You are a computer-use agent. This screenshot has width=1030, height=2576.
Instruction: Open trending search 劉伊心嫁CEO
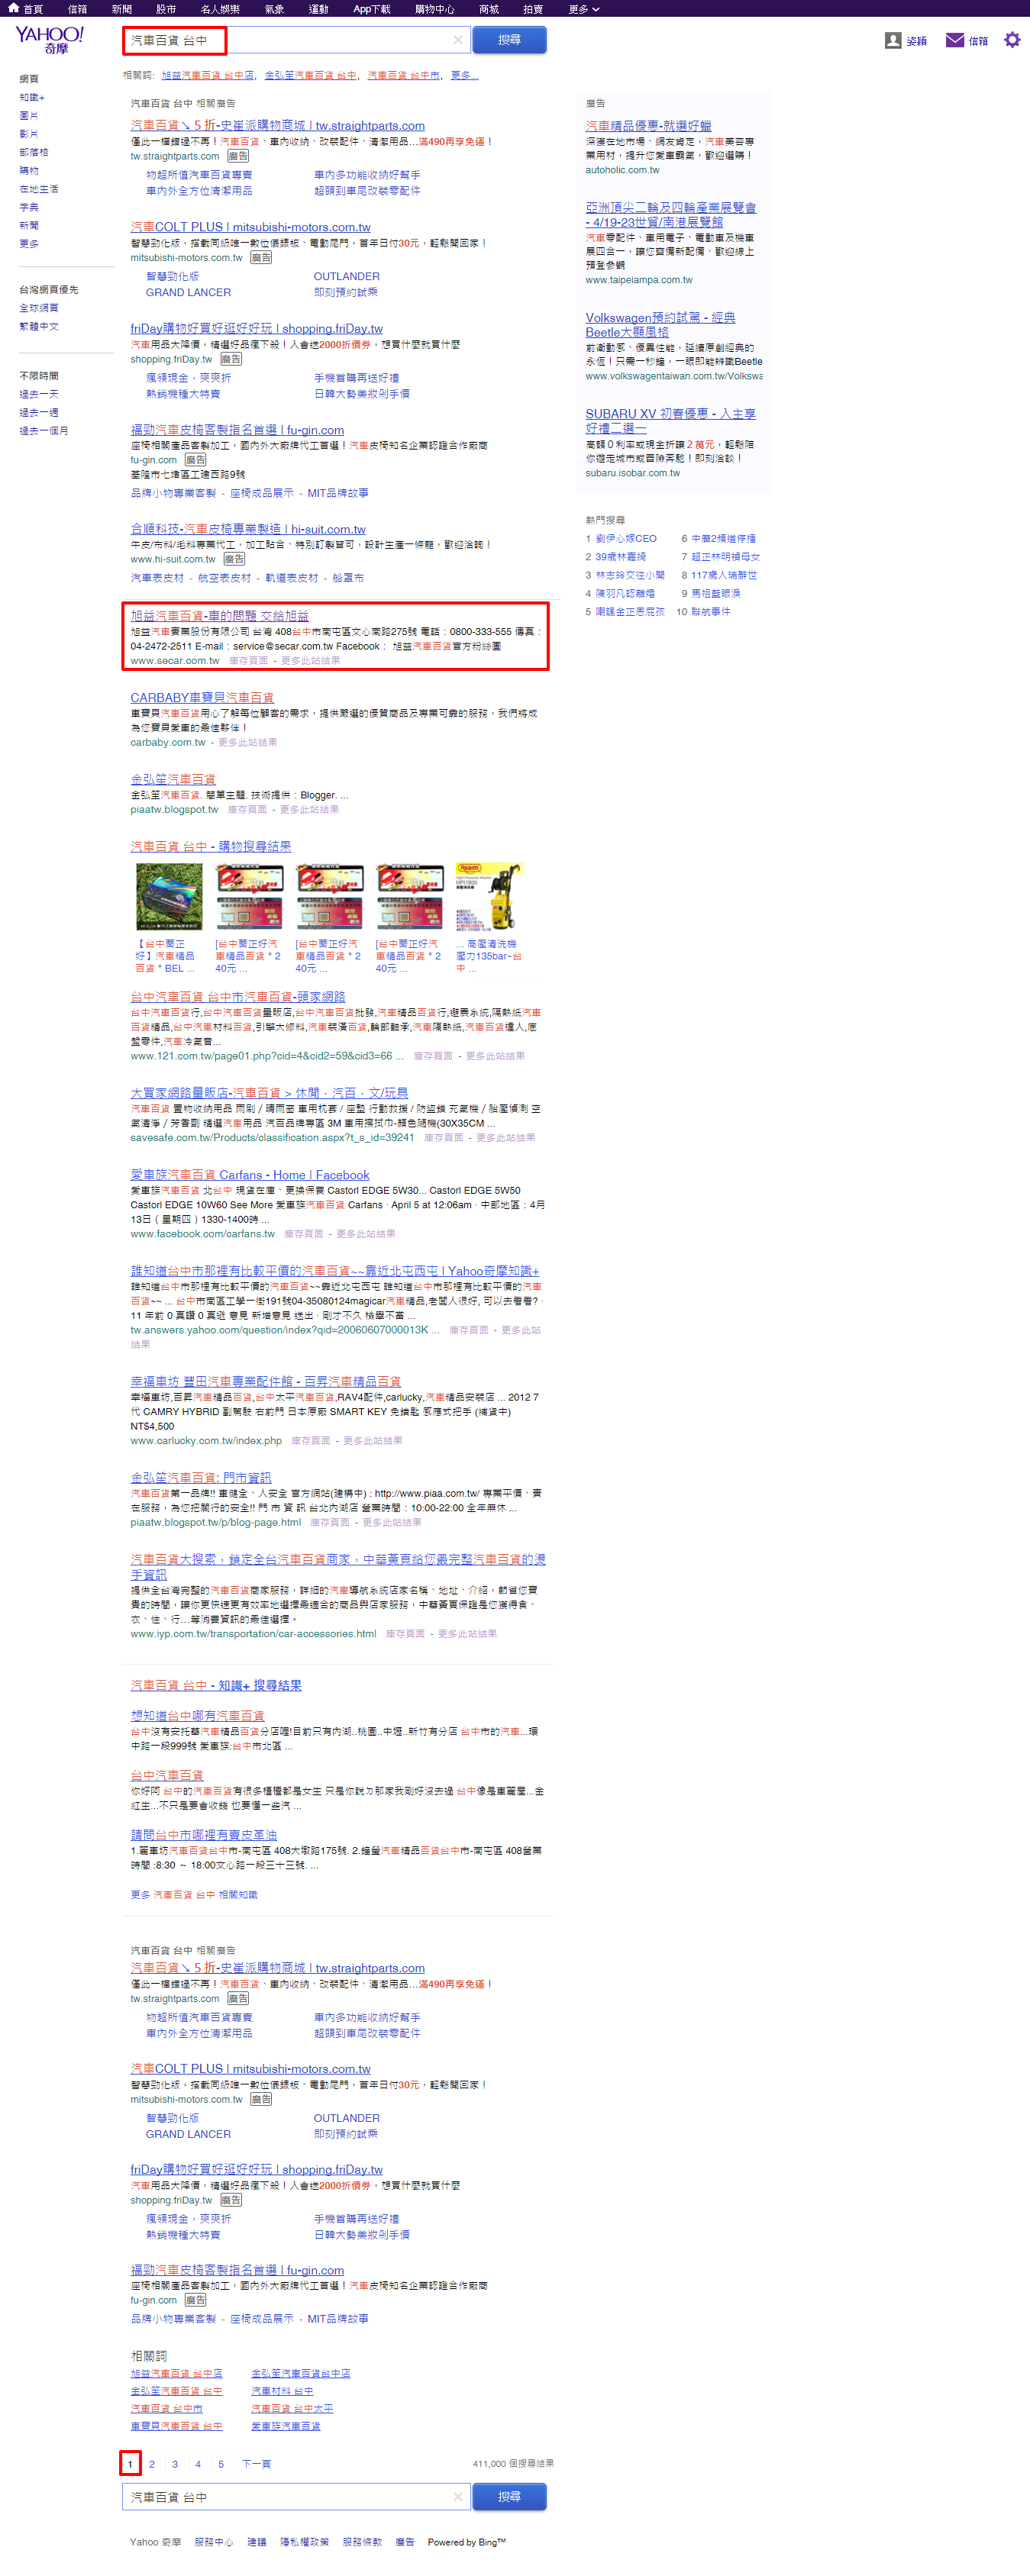click(x=626, y=538)
